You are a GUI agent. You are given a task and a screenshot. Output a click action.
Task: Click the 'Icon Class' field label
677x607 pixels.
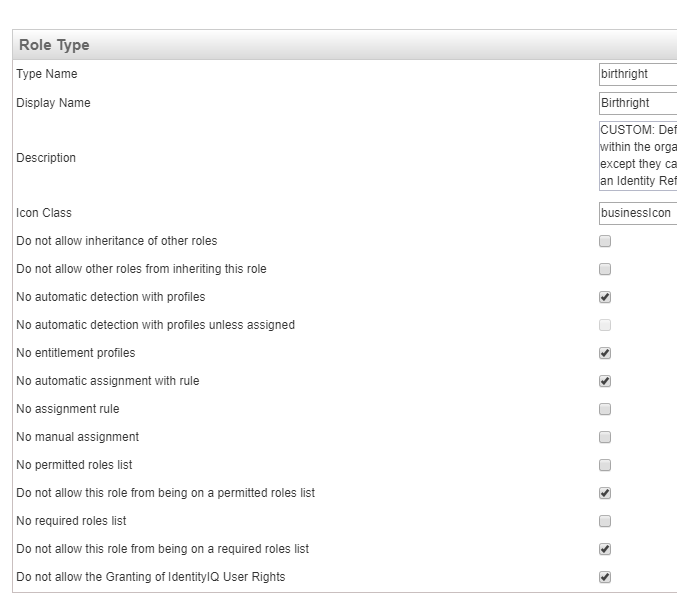[x=44, y=213]
